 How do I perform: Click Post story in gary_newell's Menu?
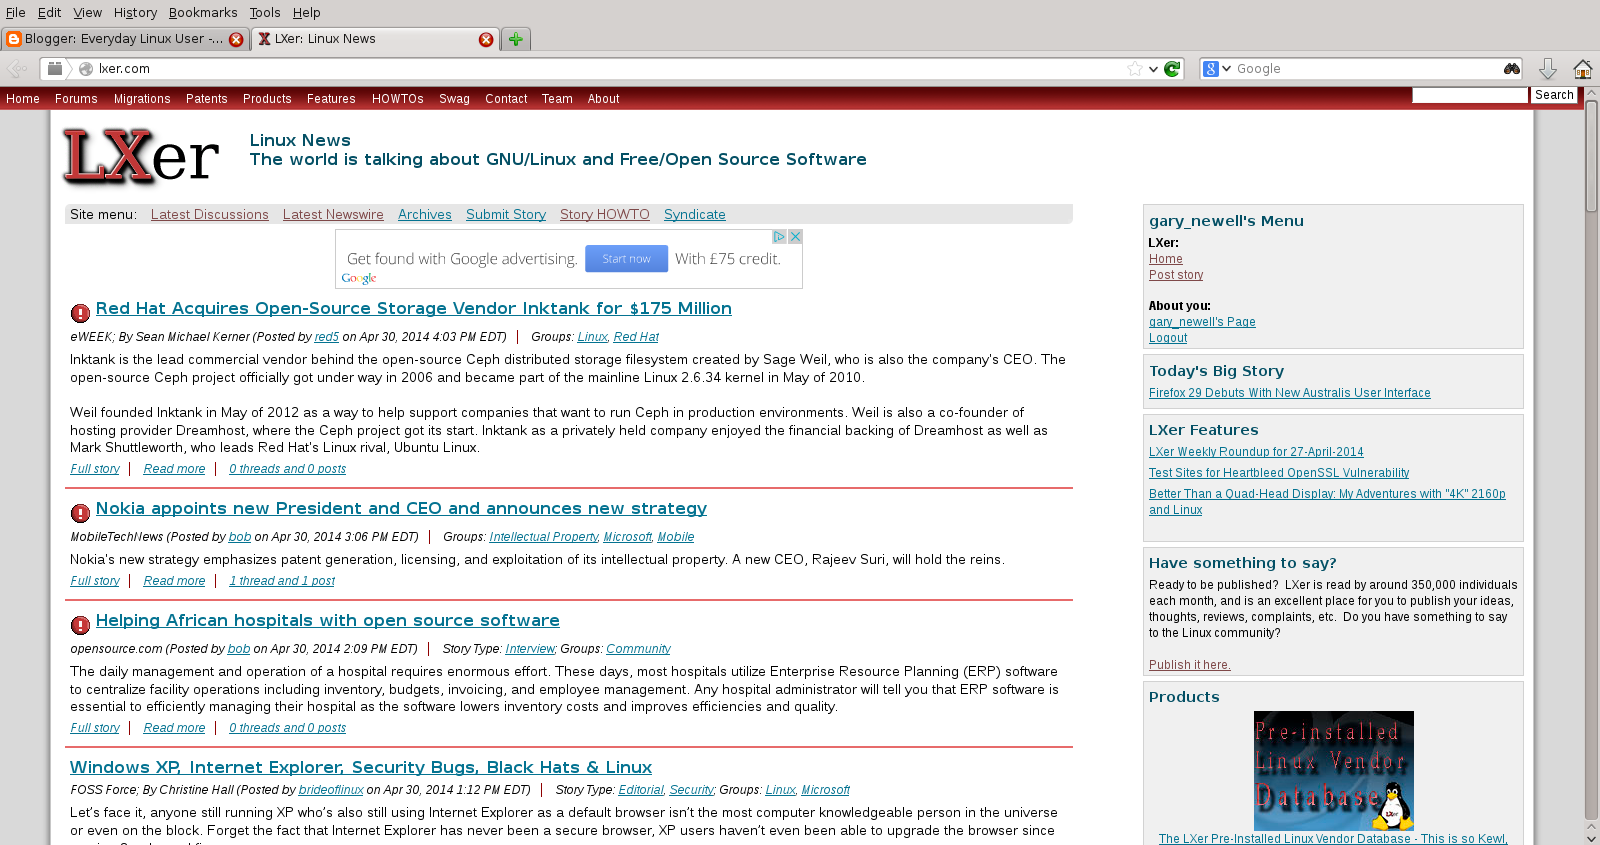click(1176, 275)
